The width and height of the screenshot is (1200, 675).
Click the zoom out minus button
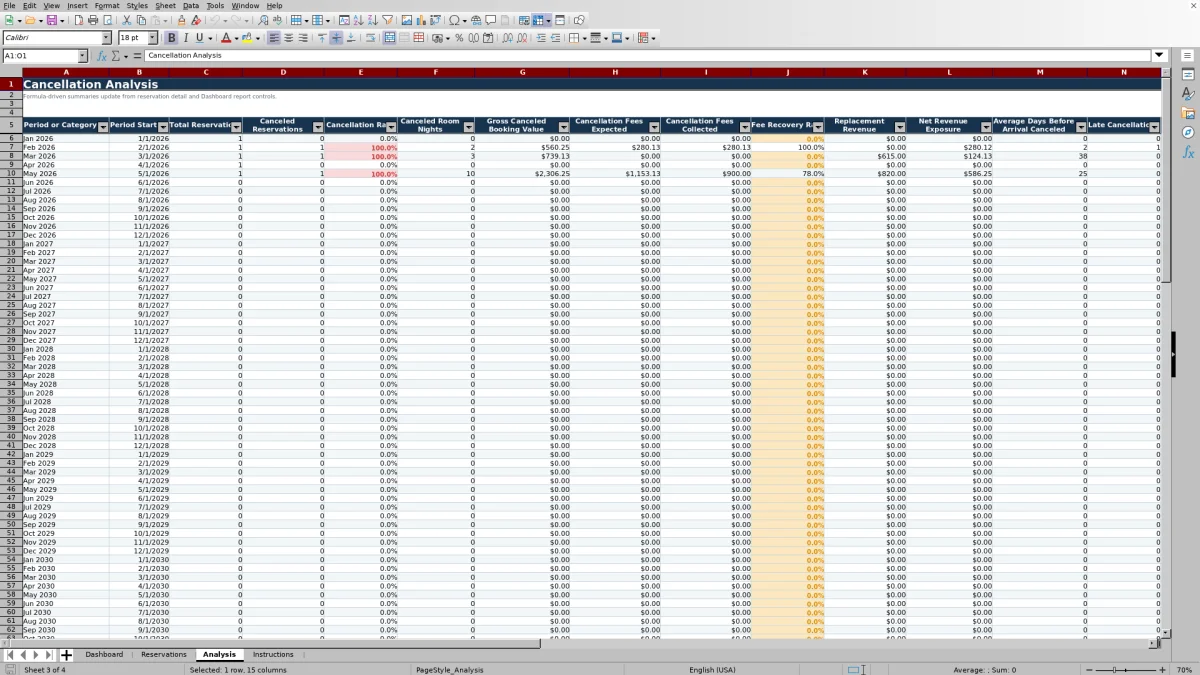1090,670
